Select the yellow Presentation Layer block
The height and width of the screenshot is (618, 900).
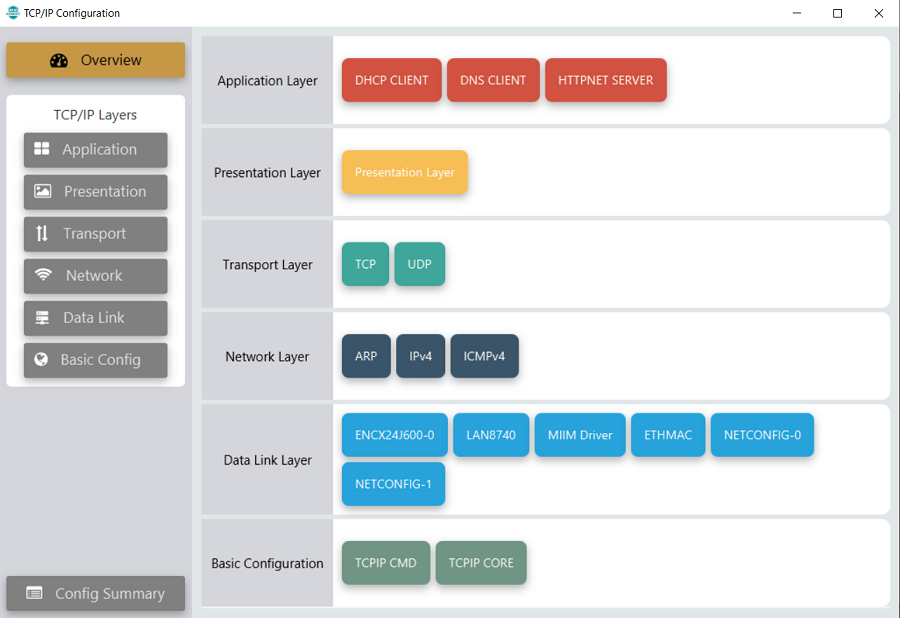[x=404, y=172]
